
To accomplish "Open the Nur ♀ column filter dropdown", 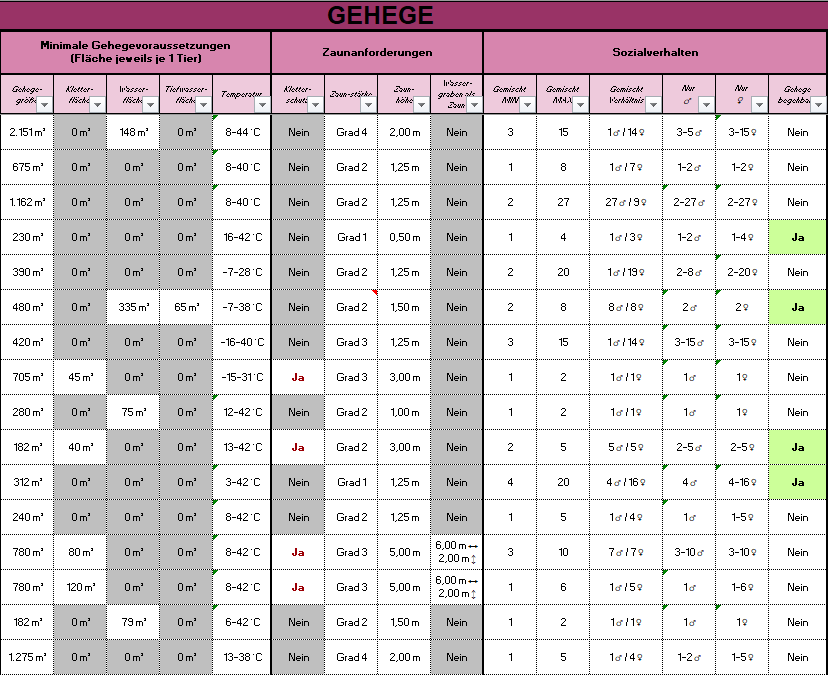I will 759,105.
